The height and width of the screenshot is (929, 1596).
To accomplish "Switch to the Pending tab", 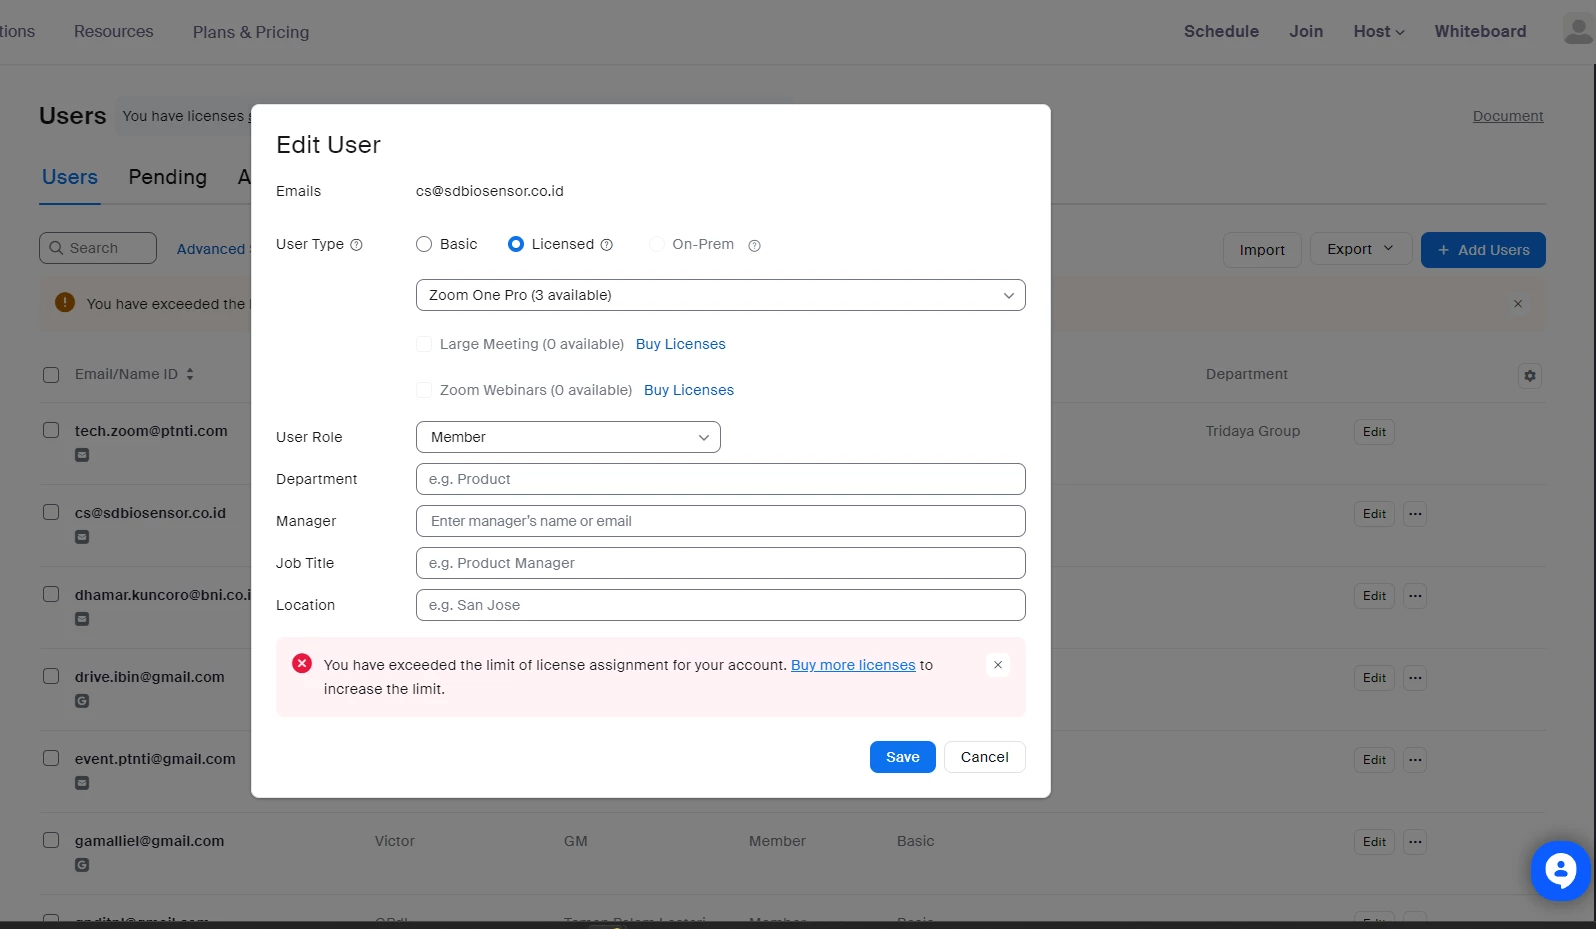I will pos(167,177).
